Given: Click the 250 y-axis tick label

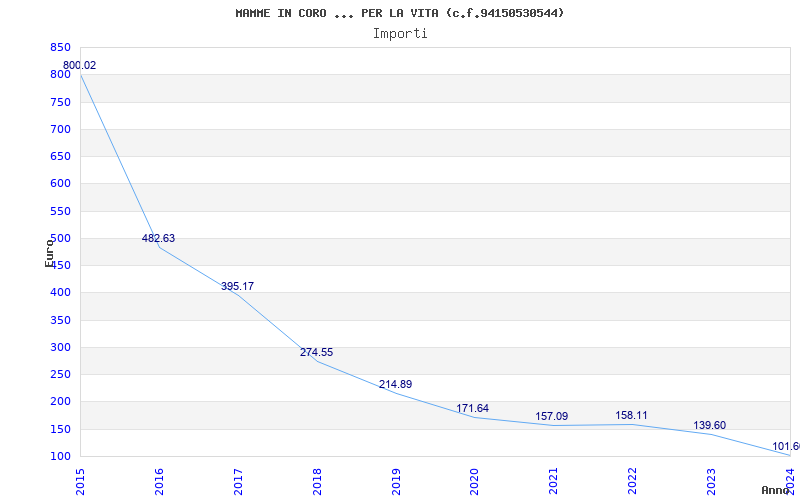Looking at the screenshot, I should pos(60,374).
